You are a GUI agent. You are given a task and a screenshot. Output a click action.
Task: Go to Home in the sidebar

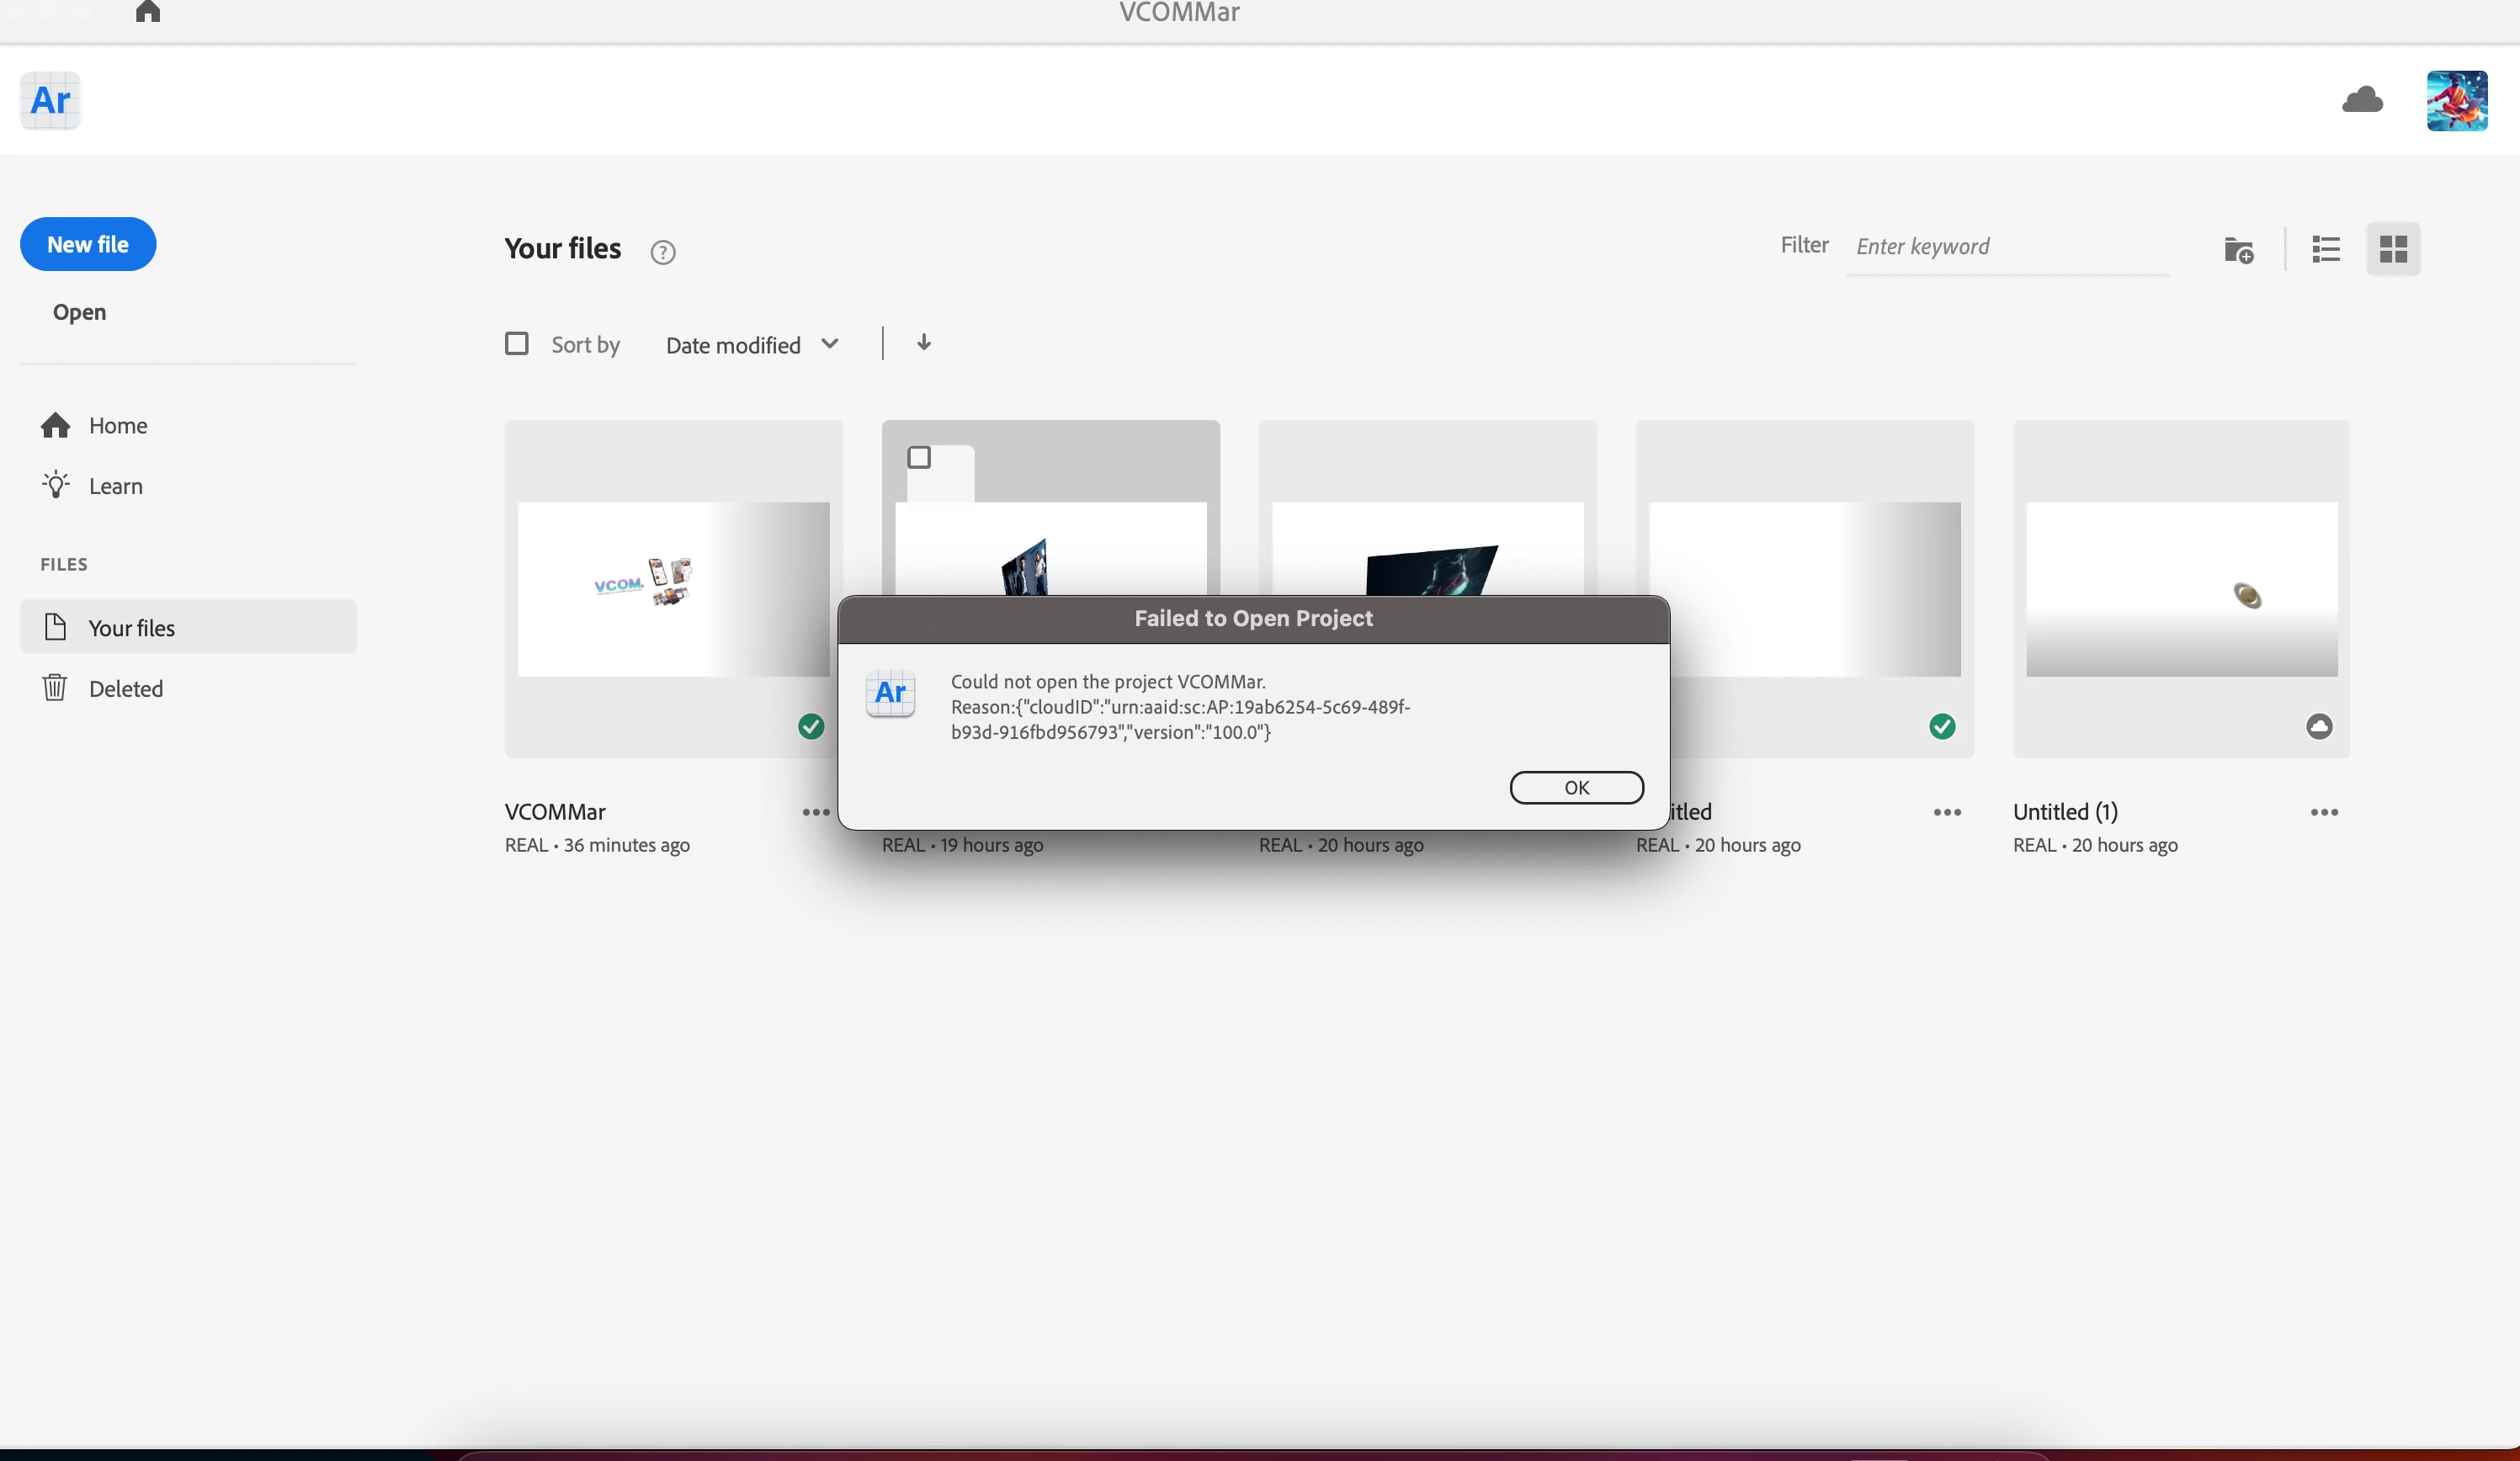(117, 426)
